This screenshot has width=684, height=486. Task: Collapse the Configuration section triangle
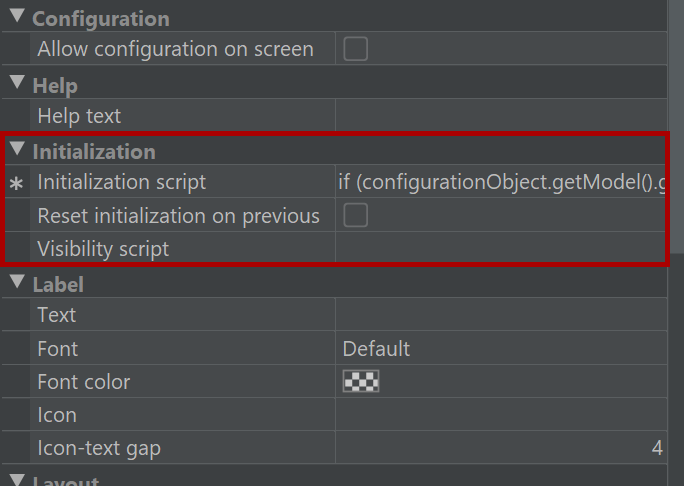click(17, 16)
